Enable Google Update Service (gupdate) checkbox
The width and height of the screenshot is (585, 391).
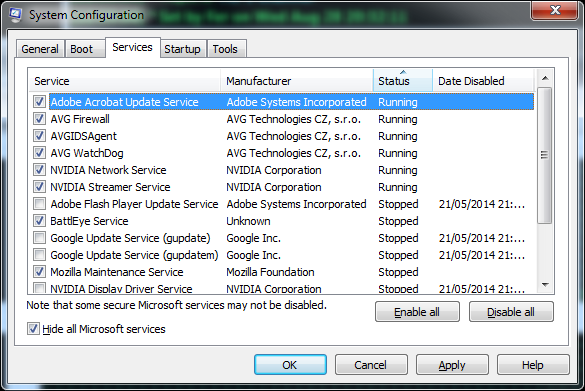pos(40,238)
